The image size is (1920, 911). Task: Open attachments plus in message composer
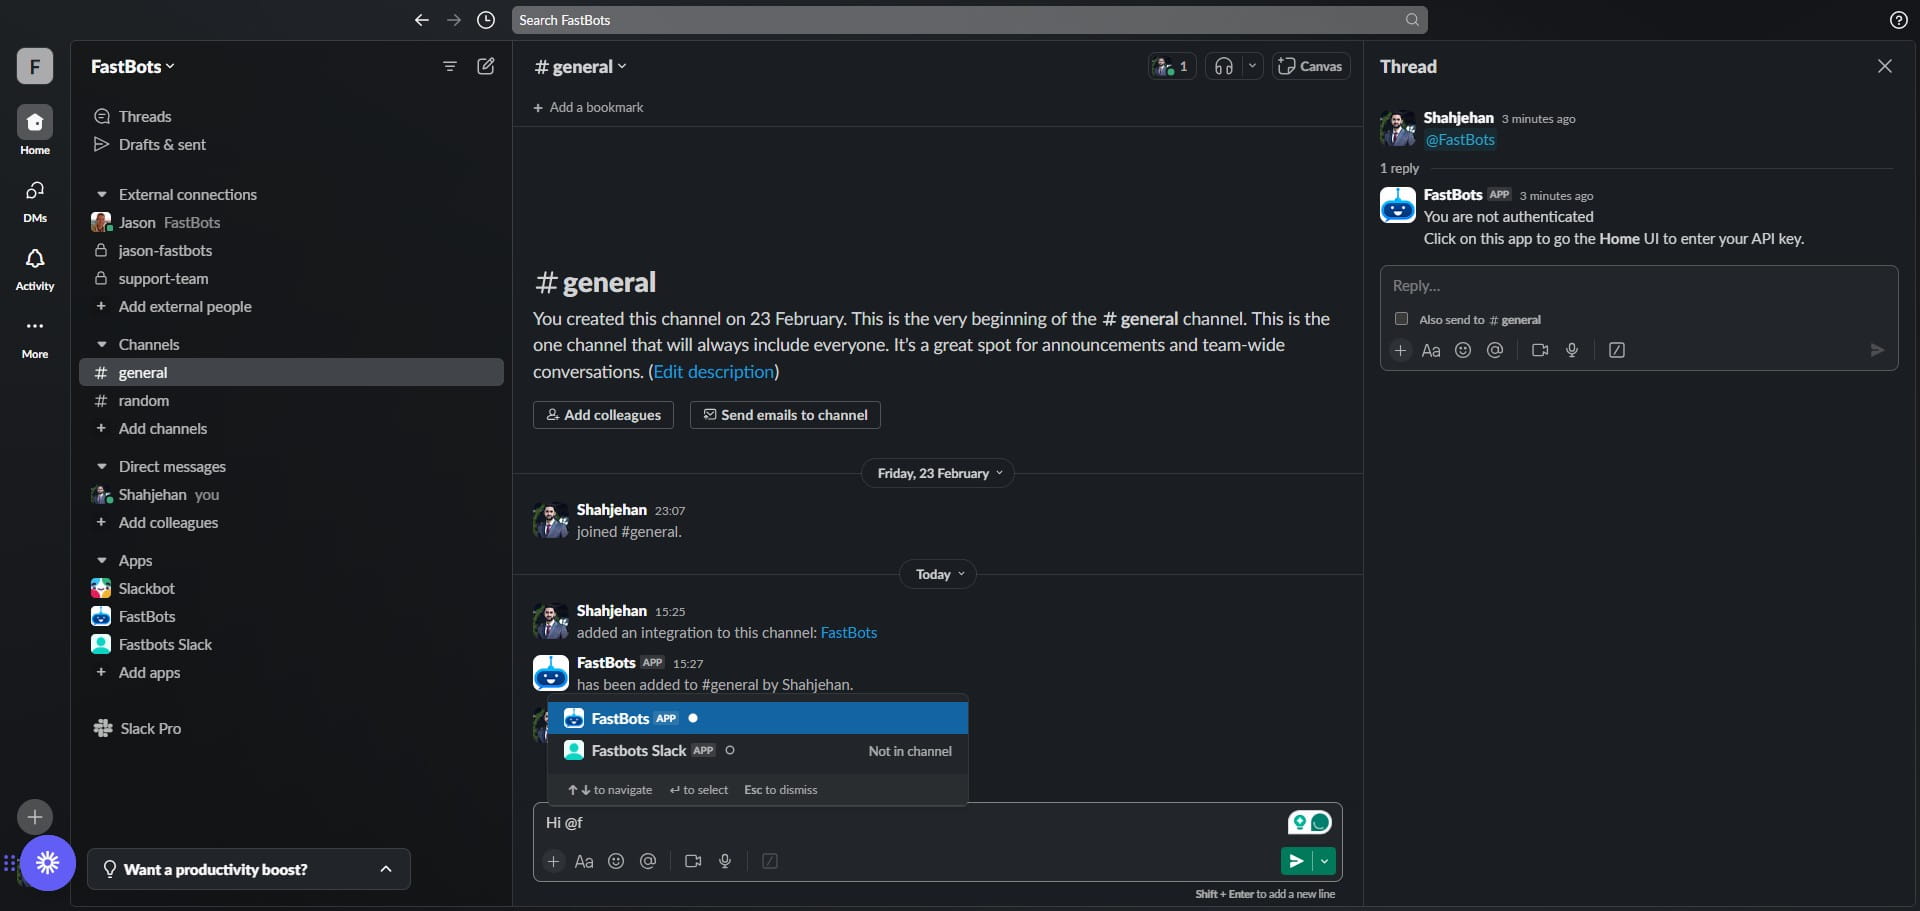click(x=553, y=861)
